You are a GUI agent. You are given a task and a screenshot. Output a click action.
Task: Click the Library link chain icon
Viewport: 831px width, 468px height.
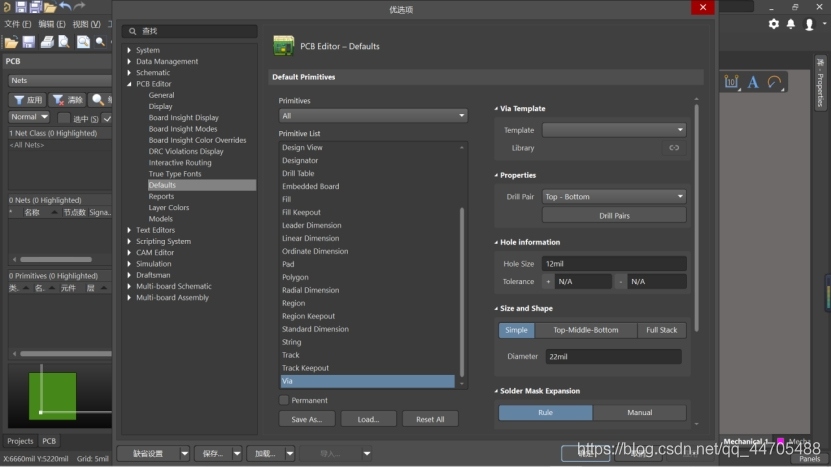click(x=674, y=148)
